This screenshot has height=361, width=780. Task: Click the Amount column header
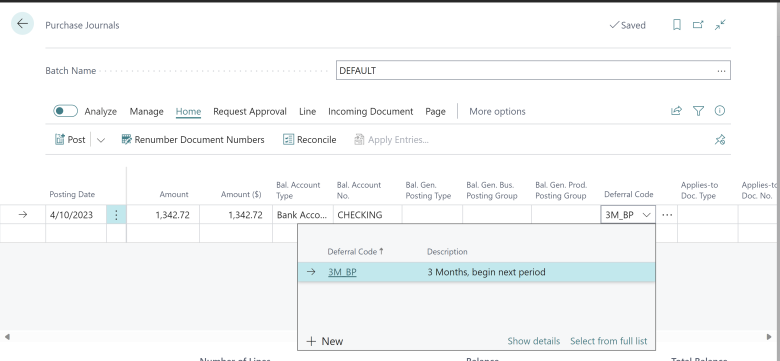pyautogui.click(x=174, y=194)
